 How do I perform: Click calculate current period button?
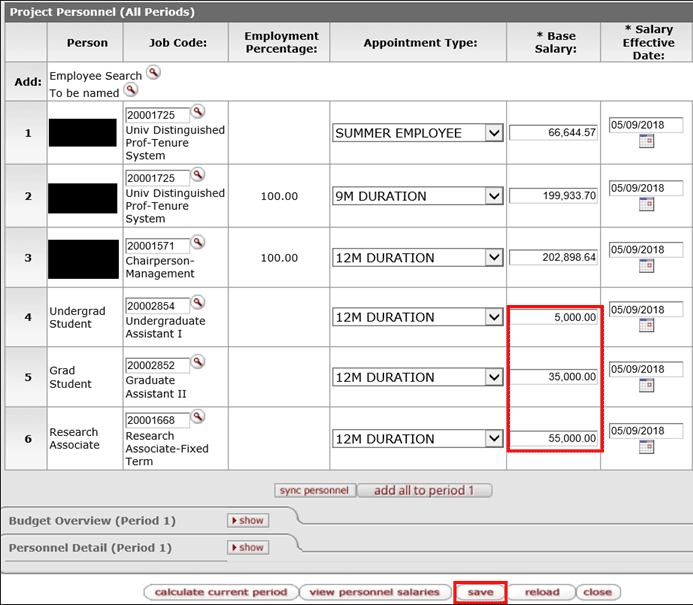[x=221, y=592]
